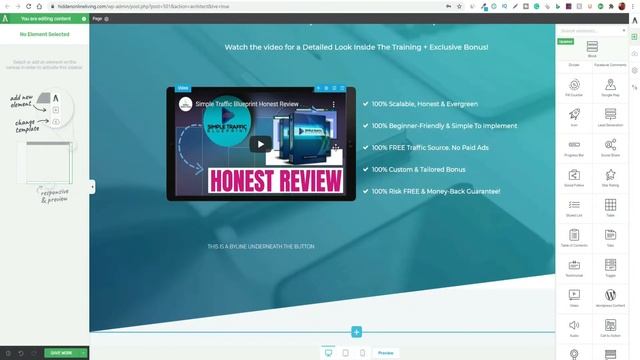The image size is (640, 360).
Task: Add the Styled List element
Action: pyautogui.click(x=574, y=208)
